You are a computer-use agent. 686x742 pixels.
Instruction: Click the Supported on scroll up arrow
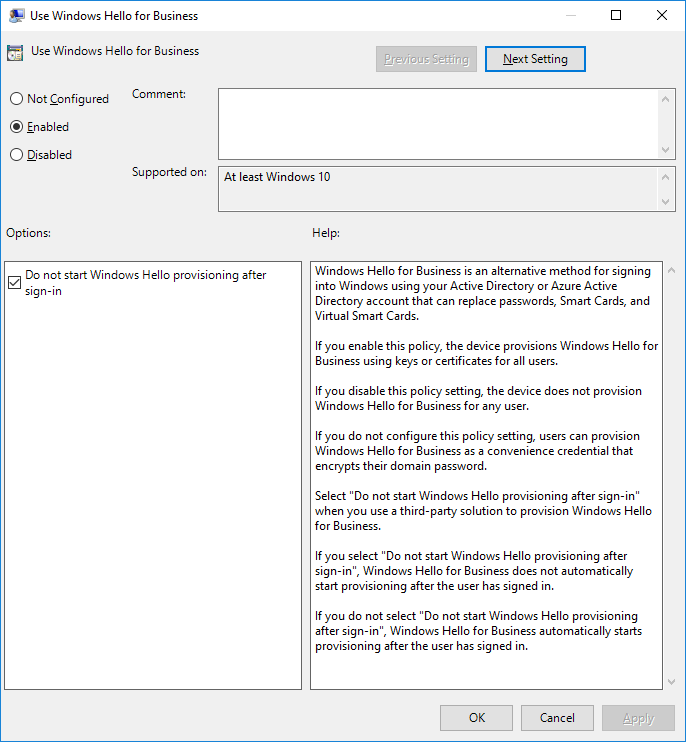pos(667,177)
